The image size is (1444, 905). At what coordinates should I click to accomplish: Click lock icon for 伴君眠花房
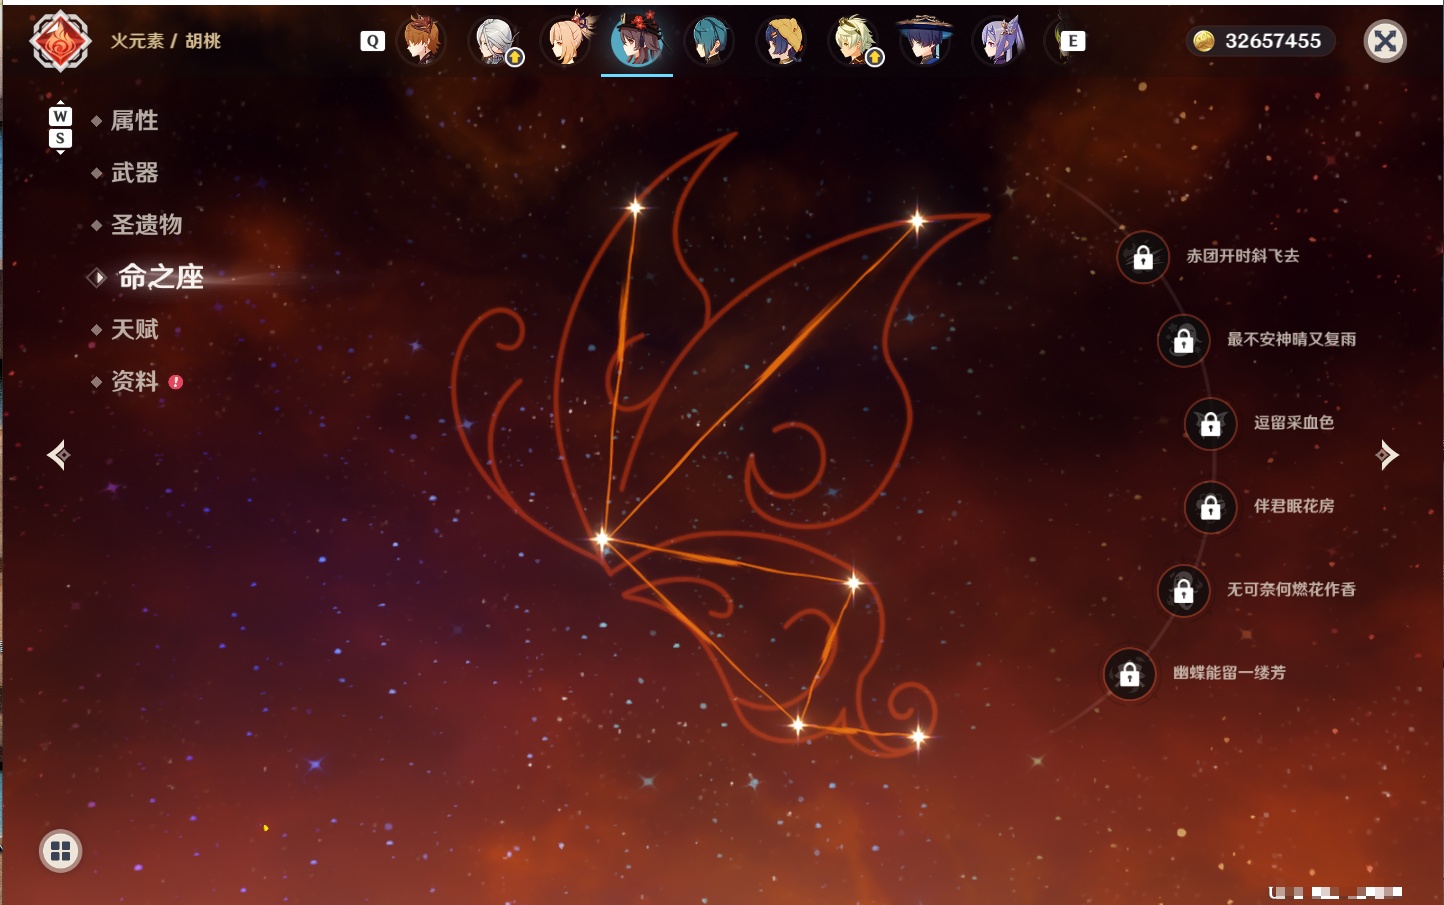[1210, 507]
